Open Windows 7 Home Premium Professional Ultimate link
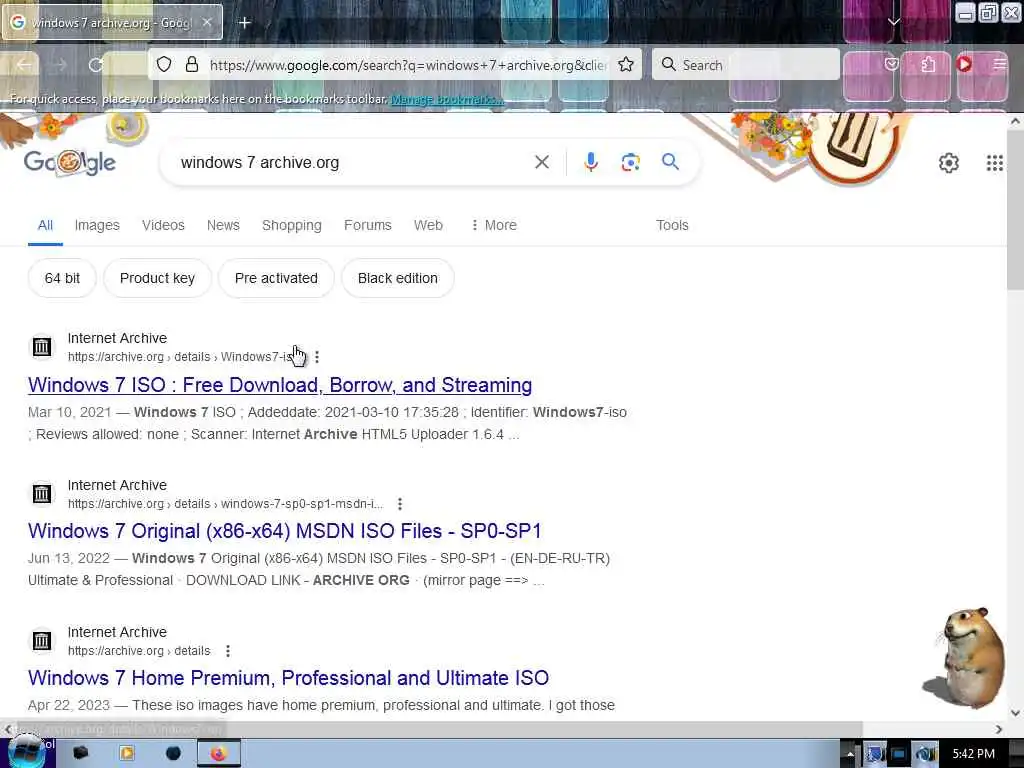This screenshot has height=768, width=1024. click(288, 678)
